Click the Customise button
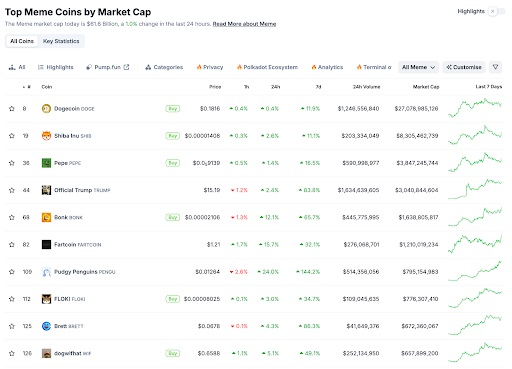 pos(464,67)
